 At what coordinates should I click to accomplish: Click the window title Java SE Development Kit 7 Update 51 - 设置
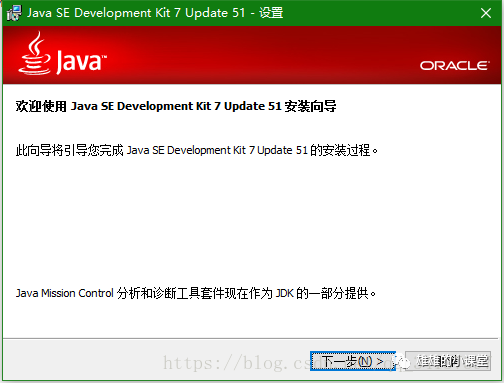[155, 13]
